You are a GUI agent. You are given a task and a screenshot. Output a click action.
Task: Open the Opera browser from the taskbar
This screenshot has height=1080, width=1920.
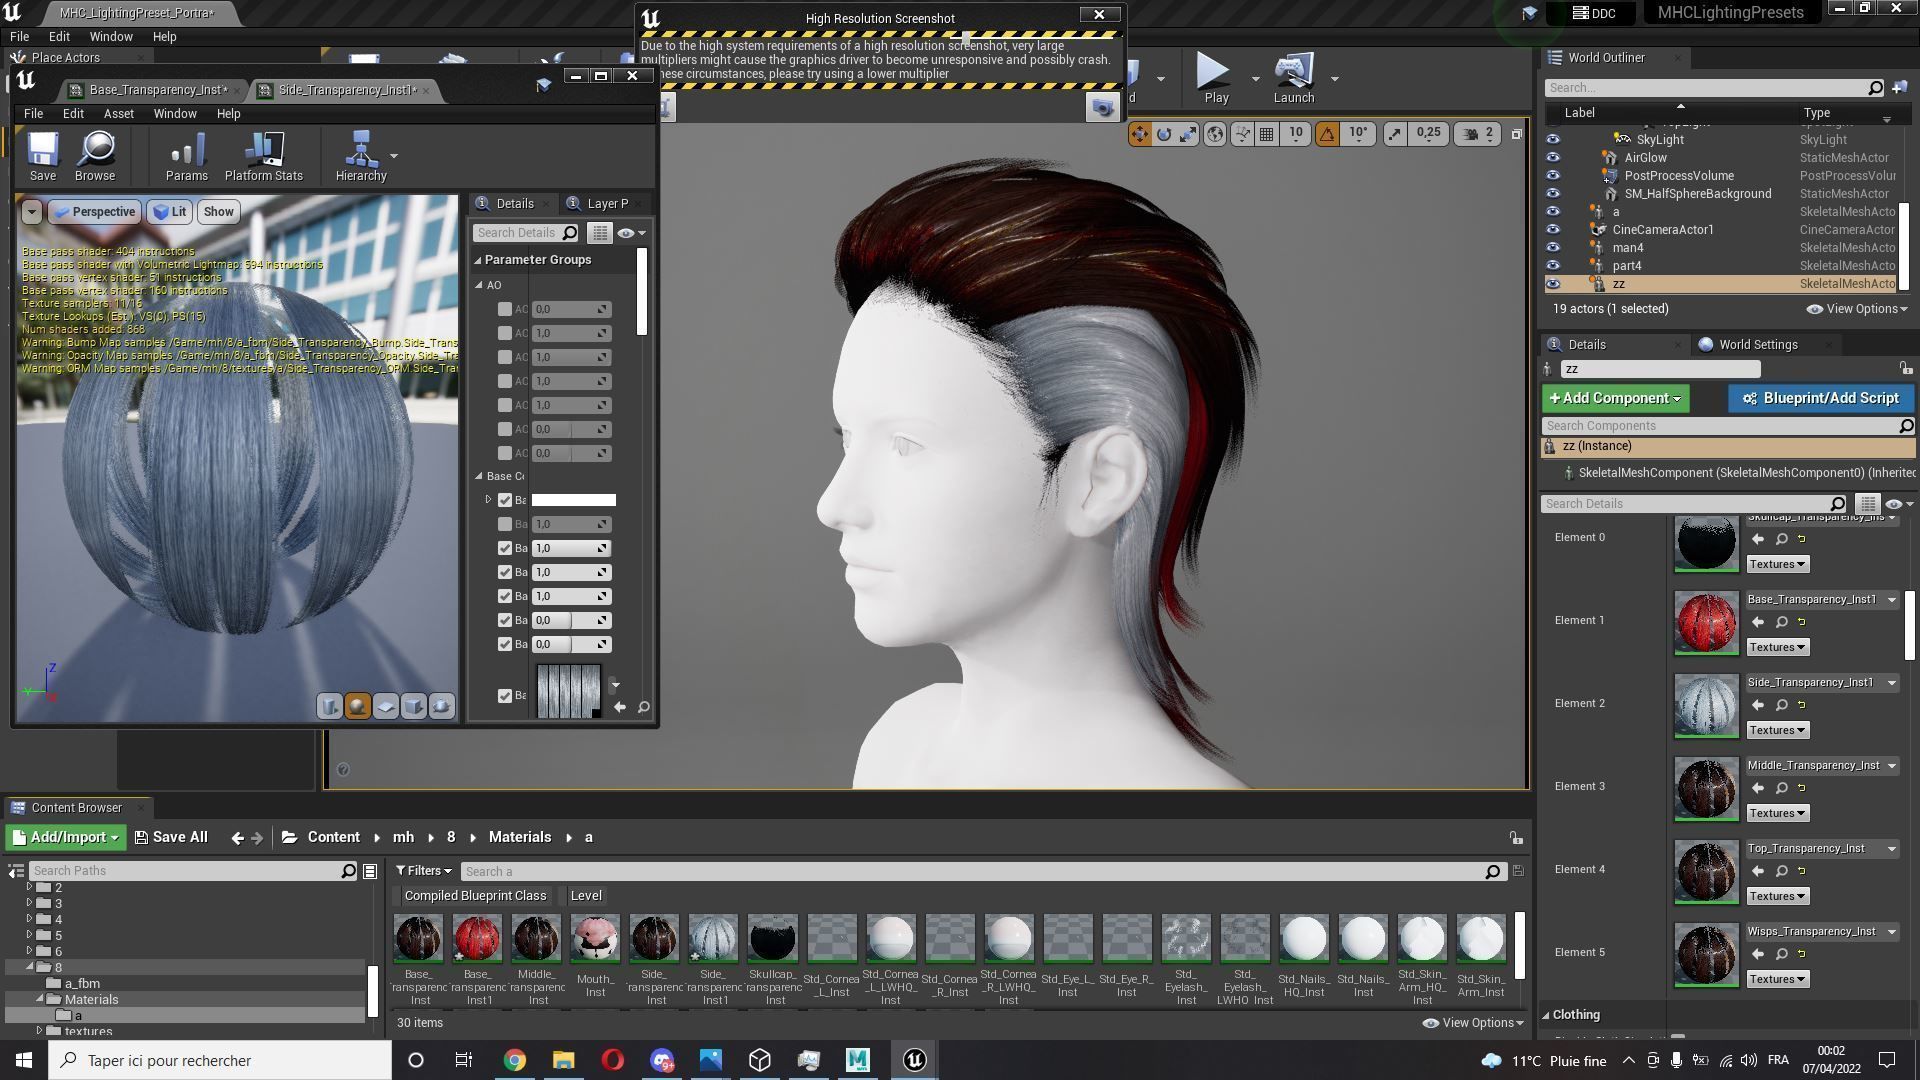[x=612, y=1060]
